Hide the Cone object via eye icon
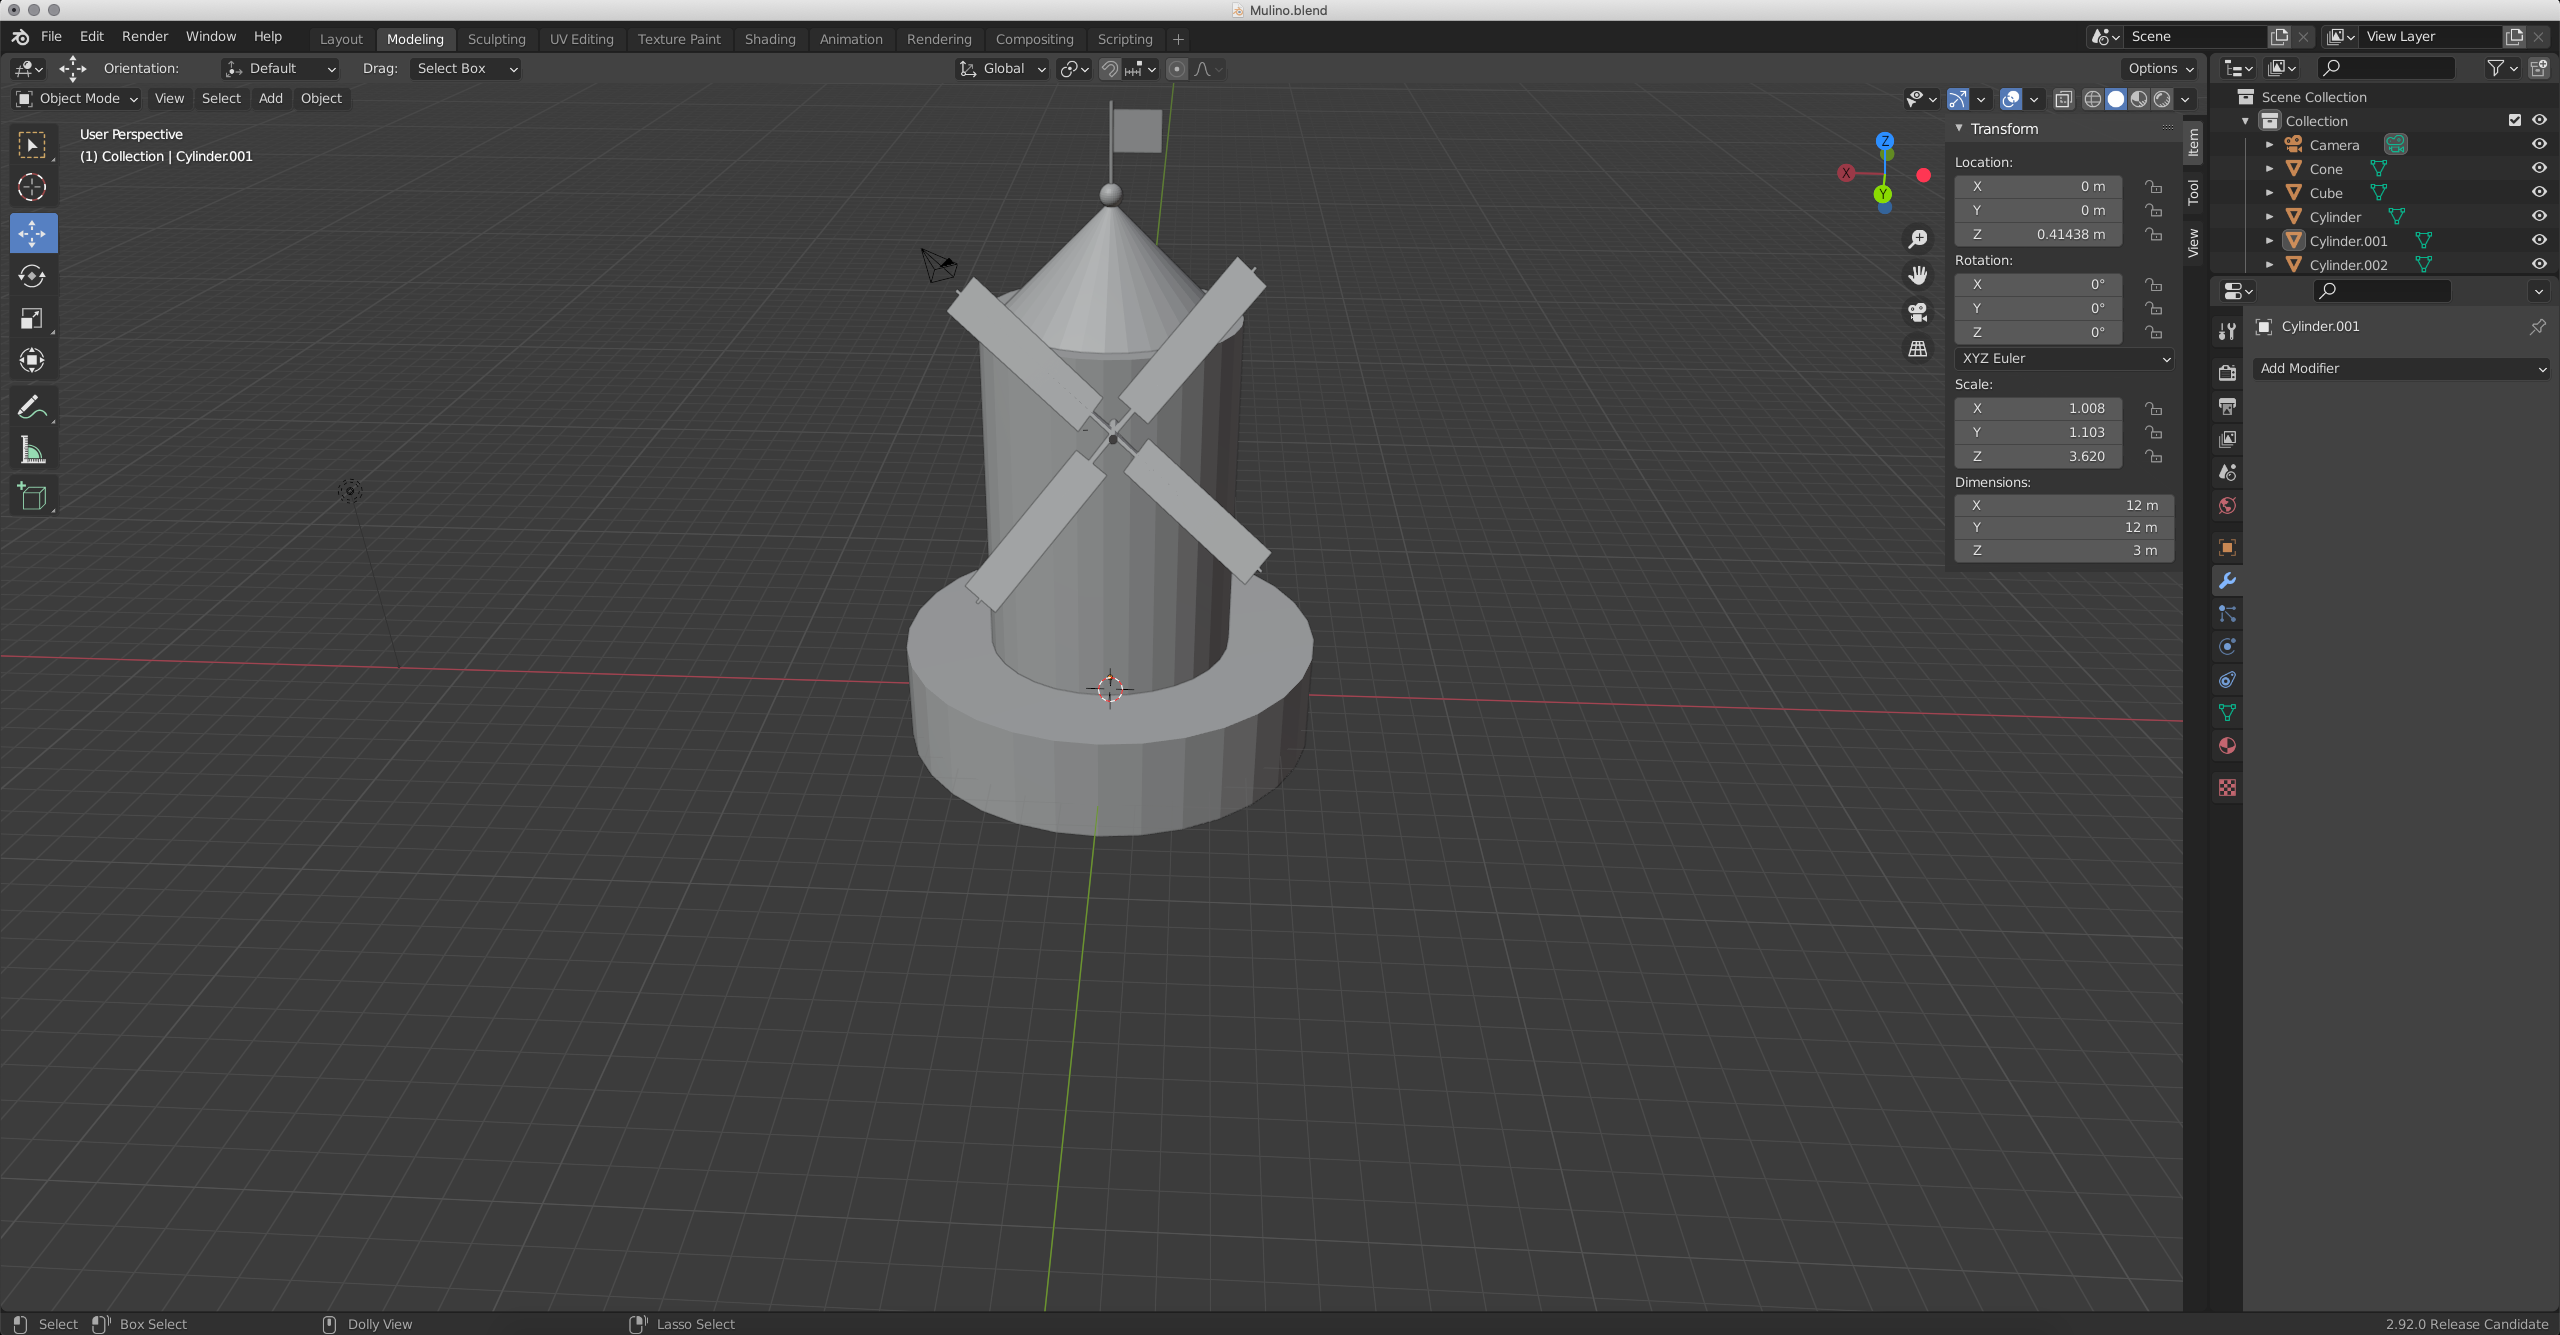Image resolution: width=2560 pixels, height=1335 pixels. coord(2539,168)
